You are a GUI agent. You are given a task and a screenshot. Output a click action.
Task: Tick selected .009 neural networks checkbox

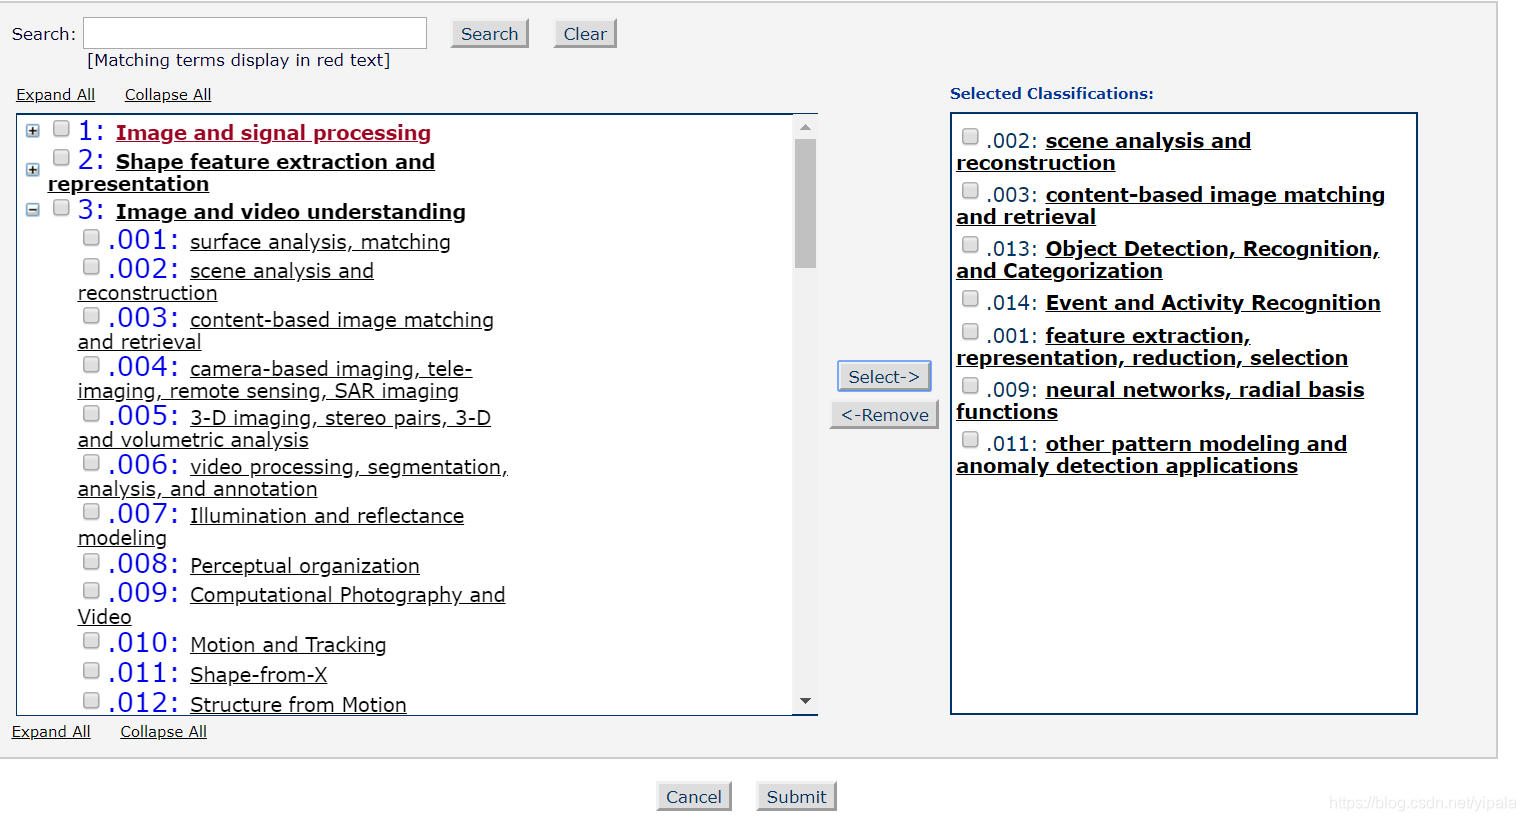(x=970, y=385)
